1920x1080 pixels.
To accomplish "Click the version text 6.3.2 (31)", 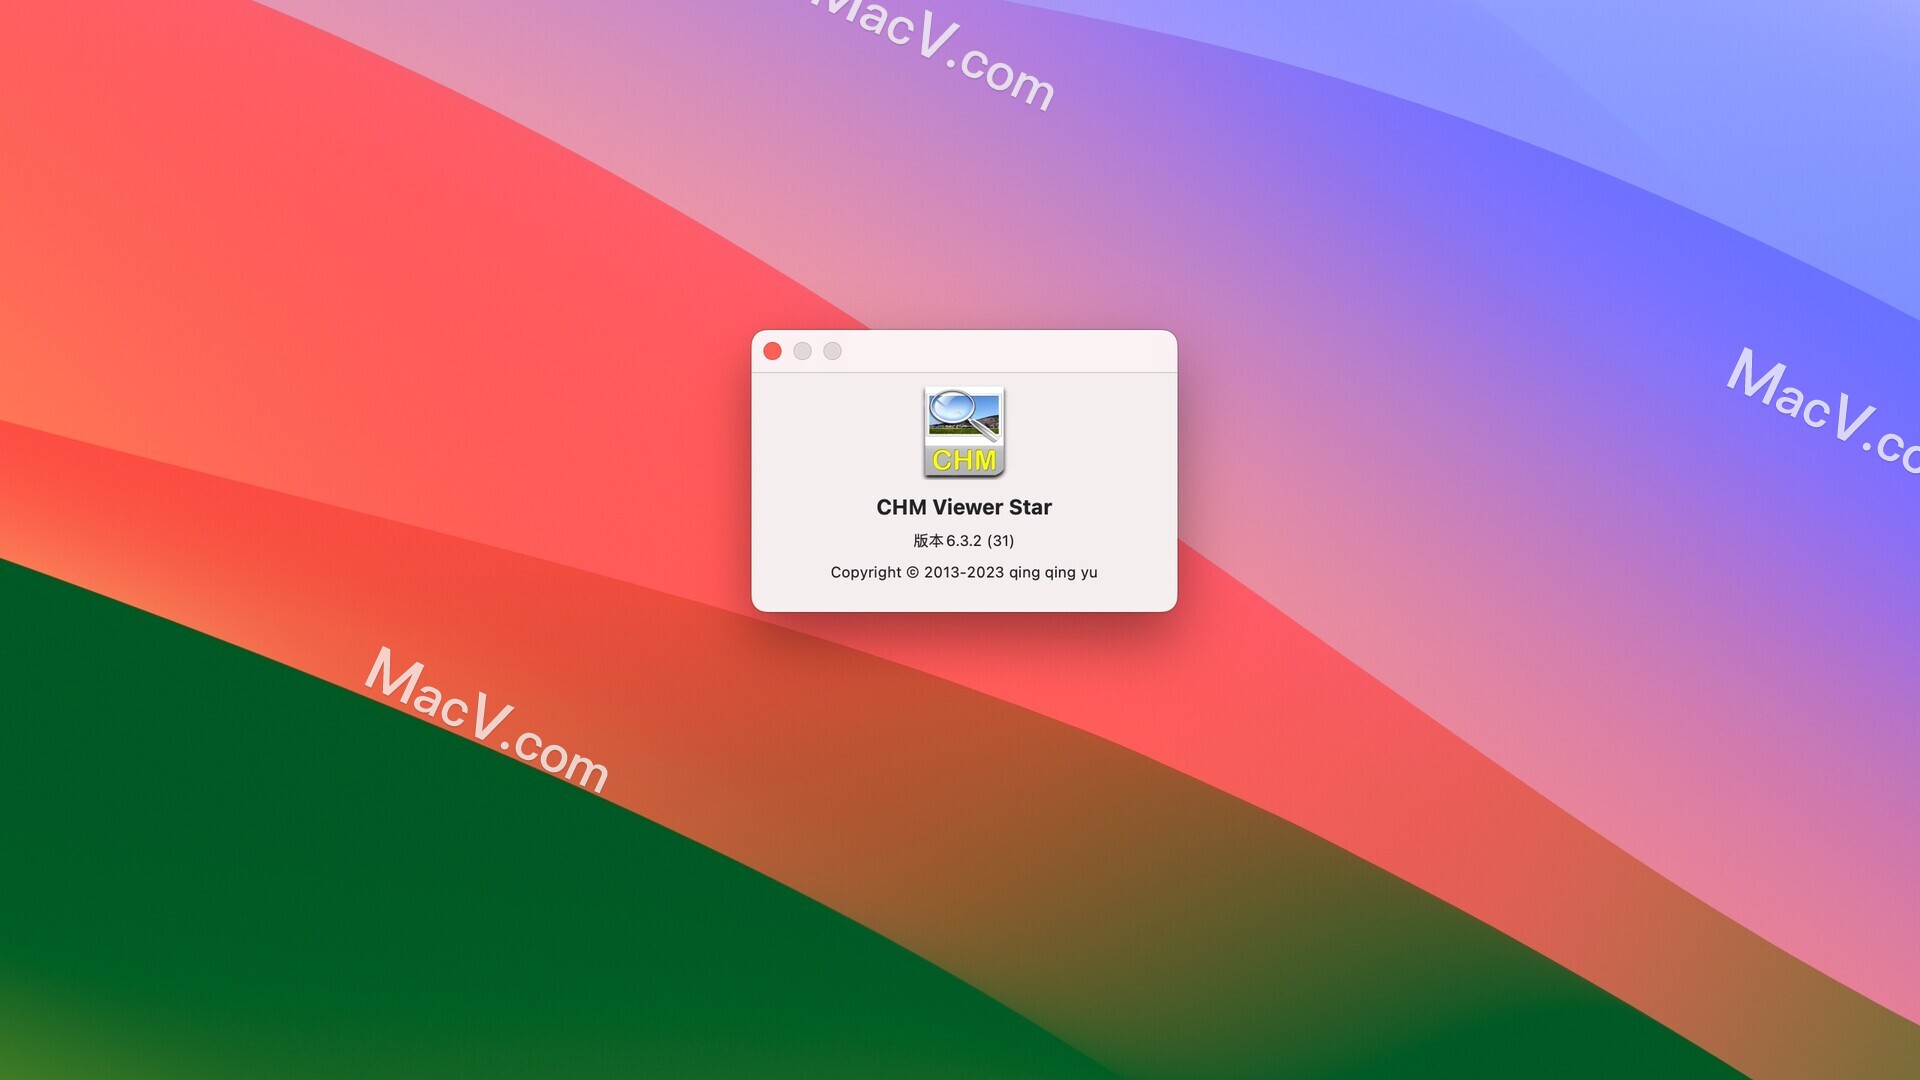I will click(964, 541).
